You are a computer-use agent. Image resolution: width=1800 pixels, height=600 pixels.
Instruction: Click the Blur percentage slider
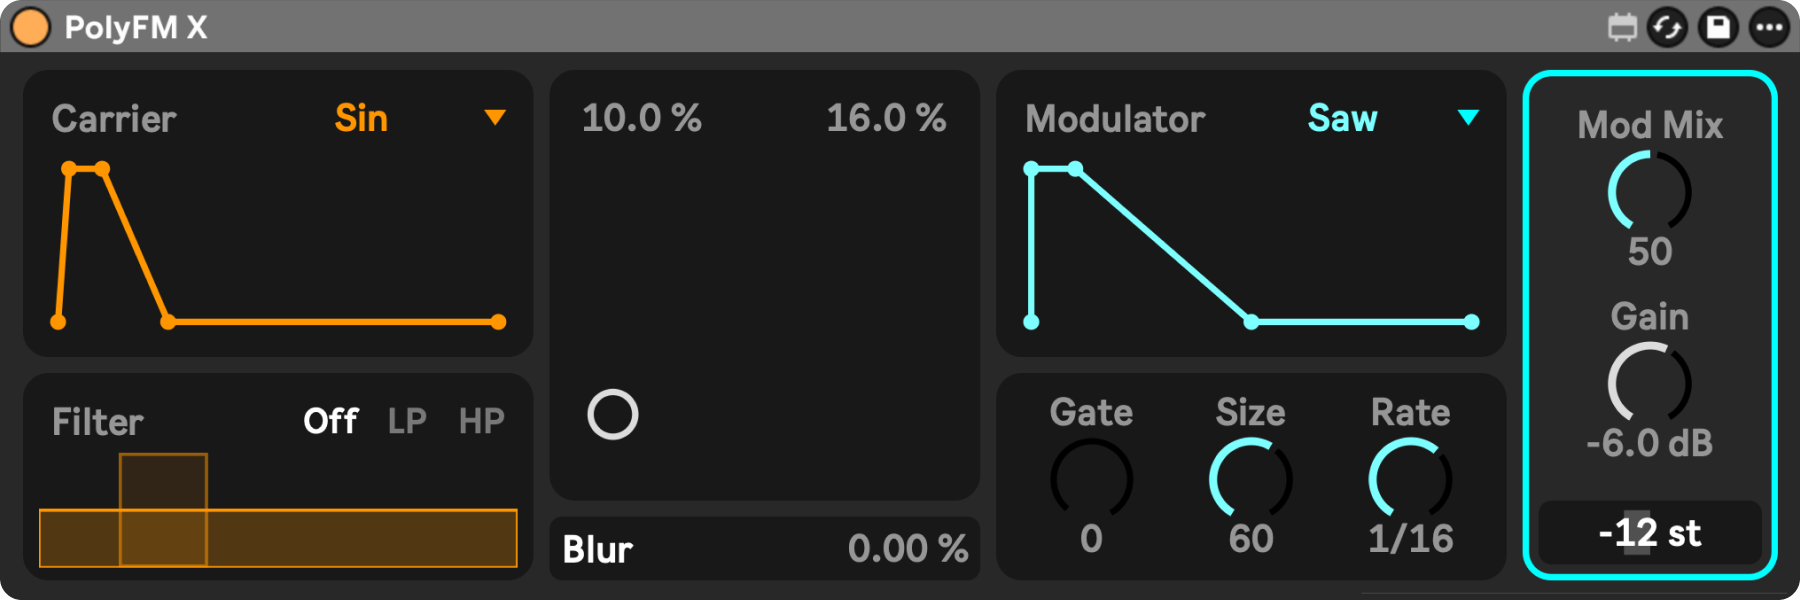(x=765, y=549)
